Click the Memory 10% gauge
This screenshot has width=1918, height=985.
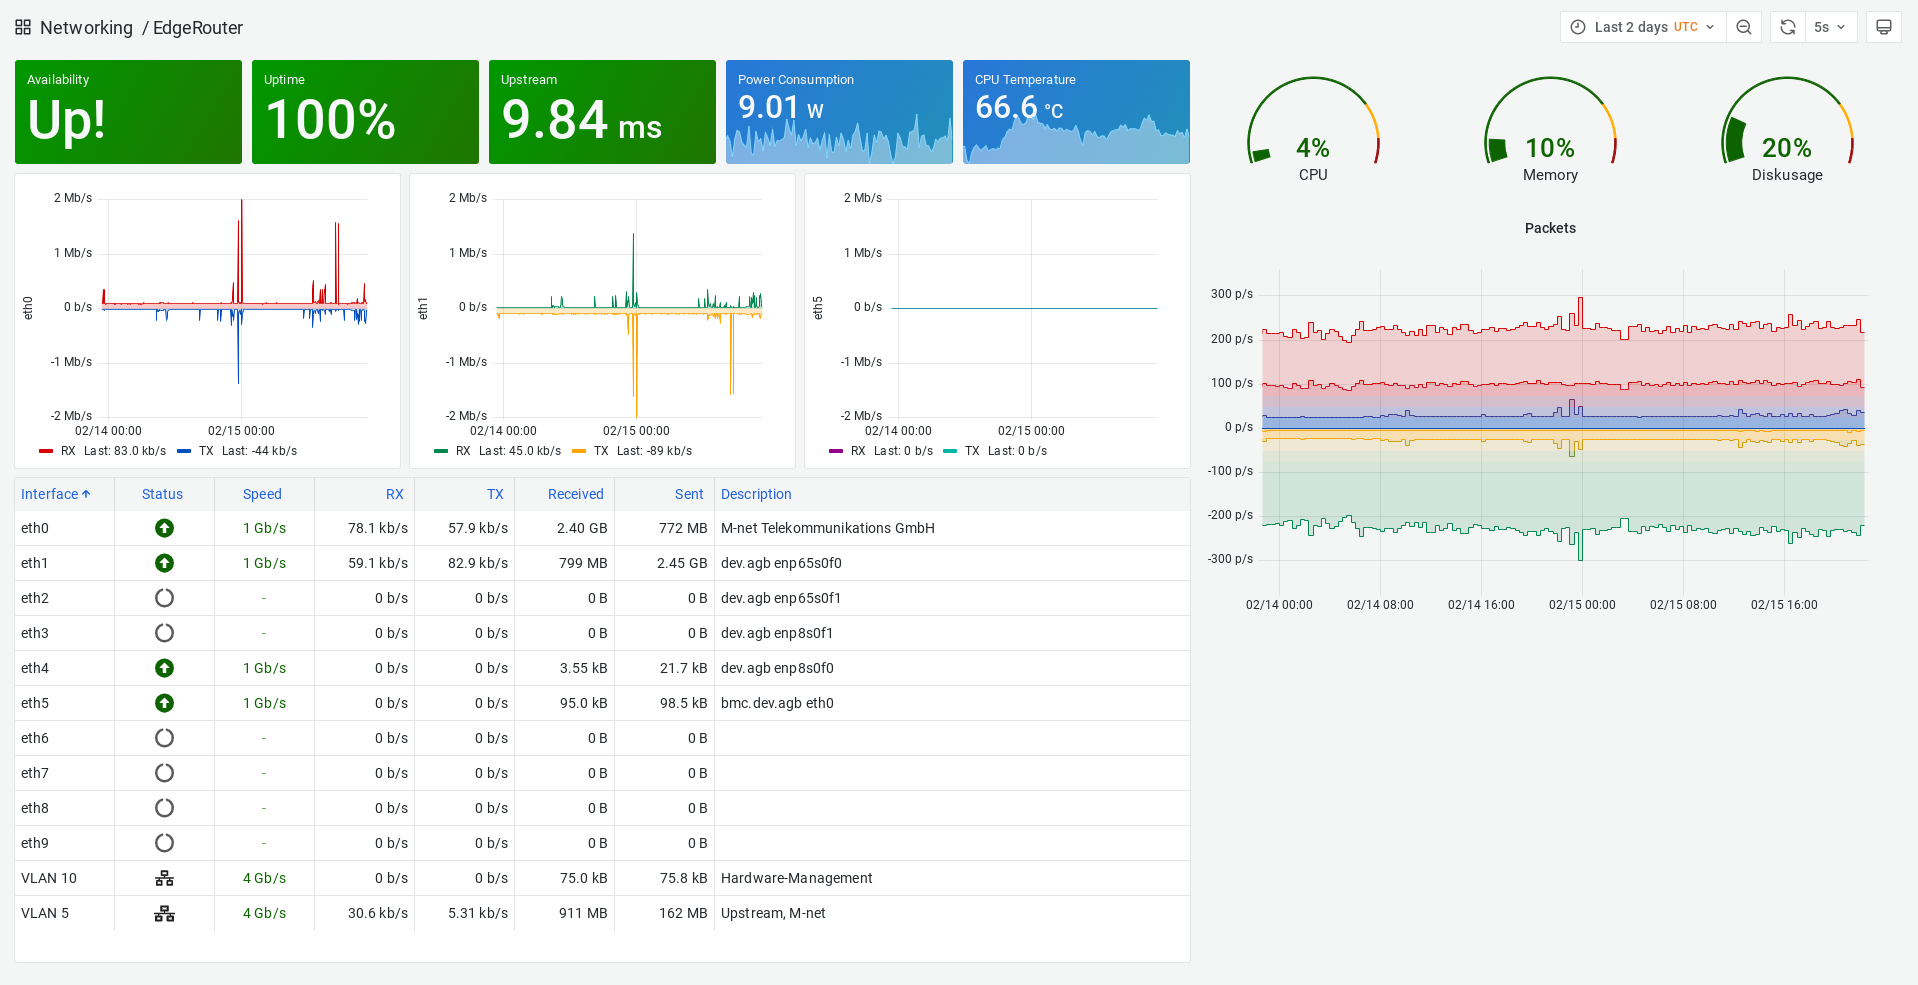1550,128
